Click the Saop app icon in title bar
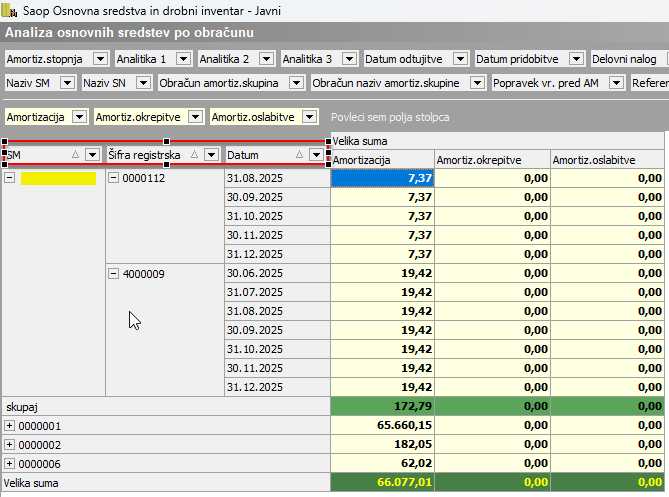Image resolution: width=669 pixels, height=497 pixels. 10,10
